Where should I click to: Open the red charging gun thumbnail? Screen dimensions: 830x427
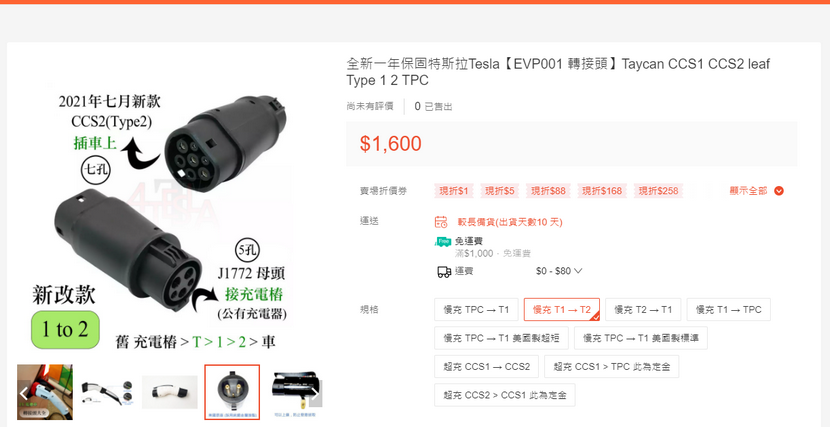(45, 392)
